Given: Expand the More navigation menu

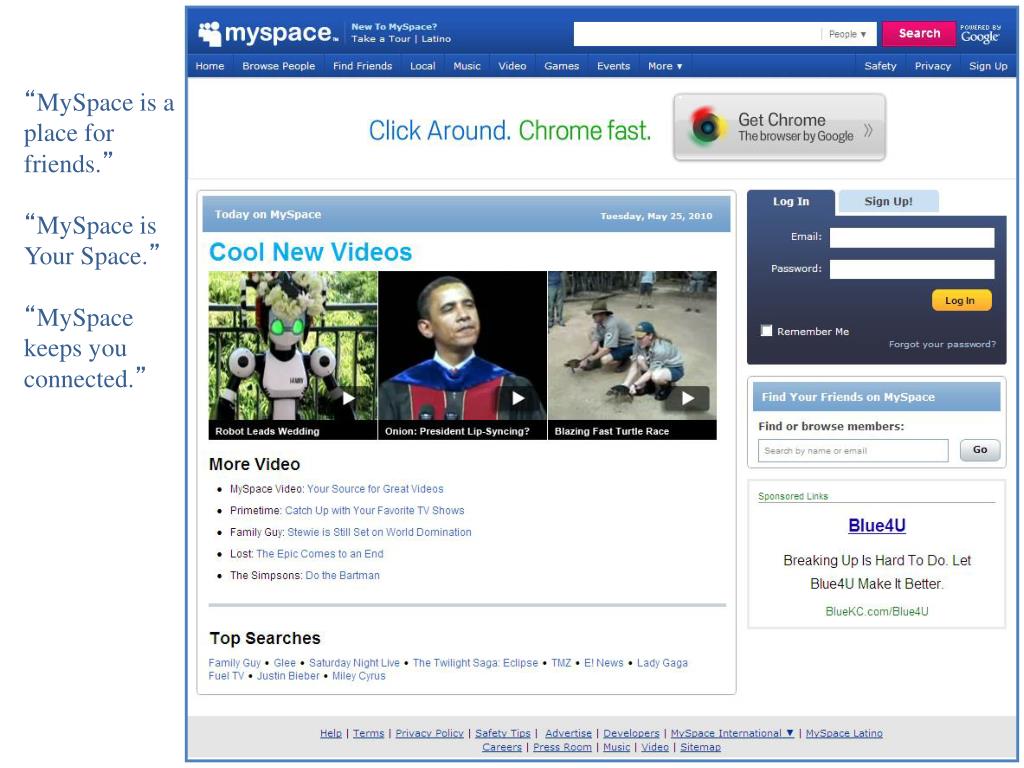Looking at the screenshot, I should click(665, 66).
